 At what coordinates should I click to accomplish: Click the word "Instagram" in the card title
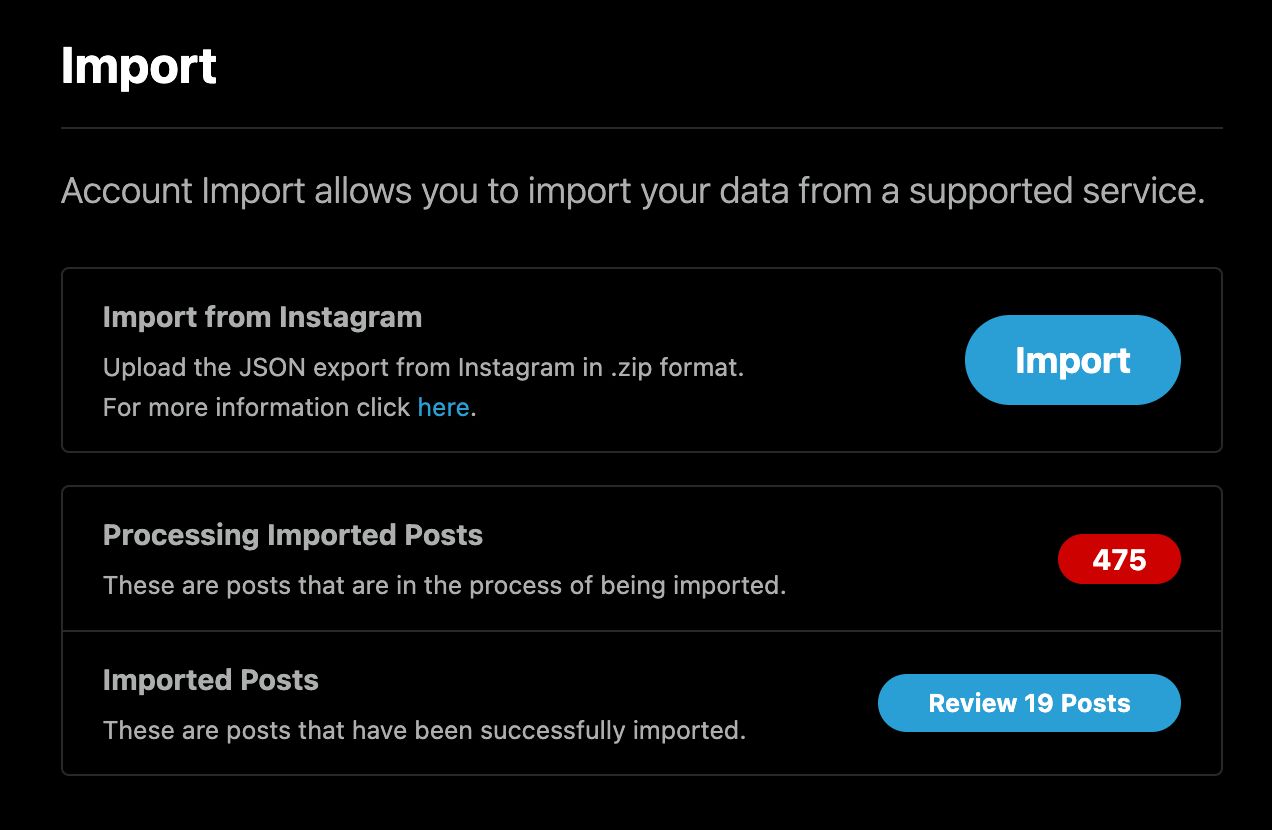point(350,318)
